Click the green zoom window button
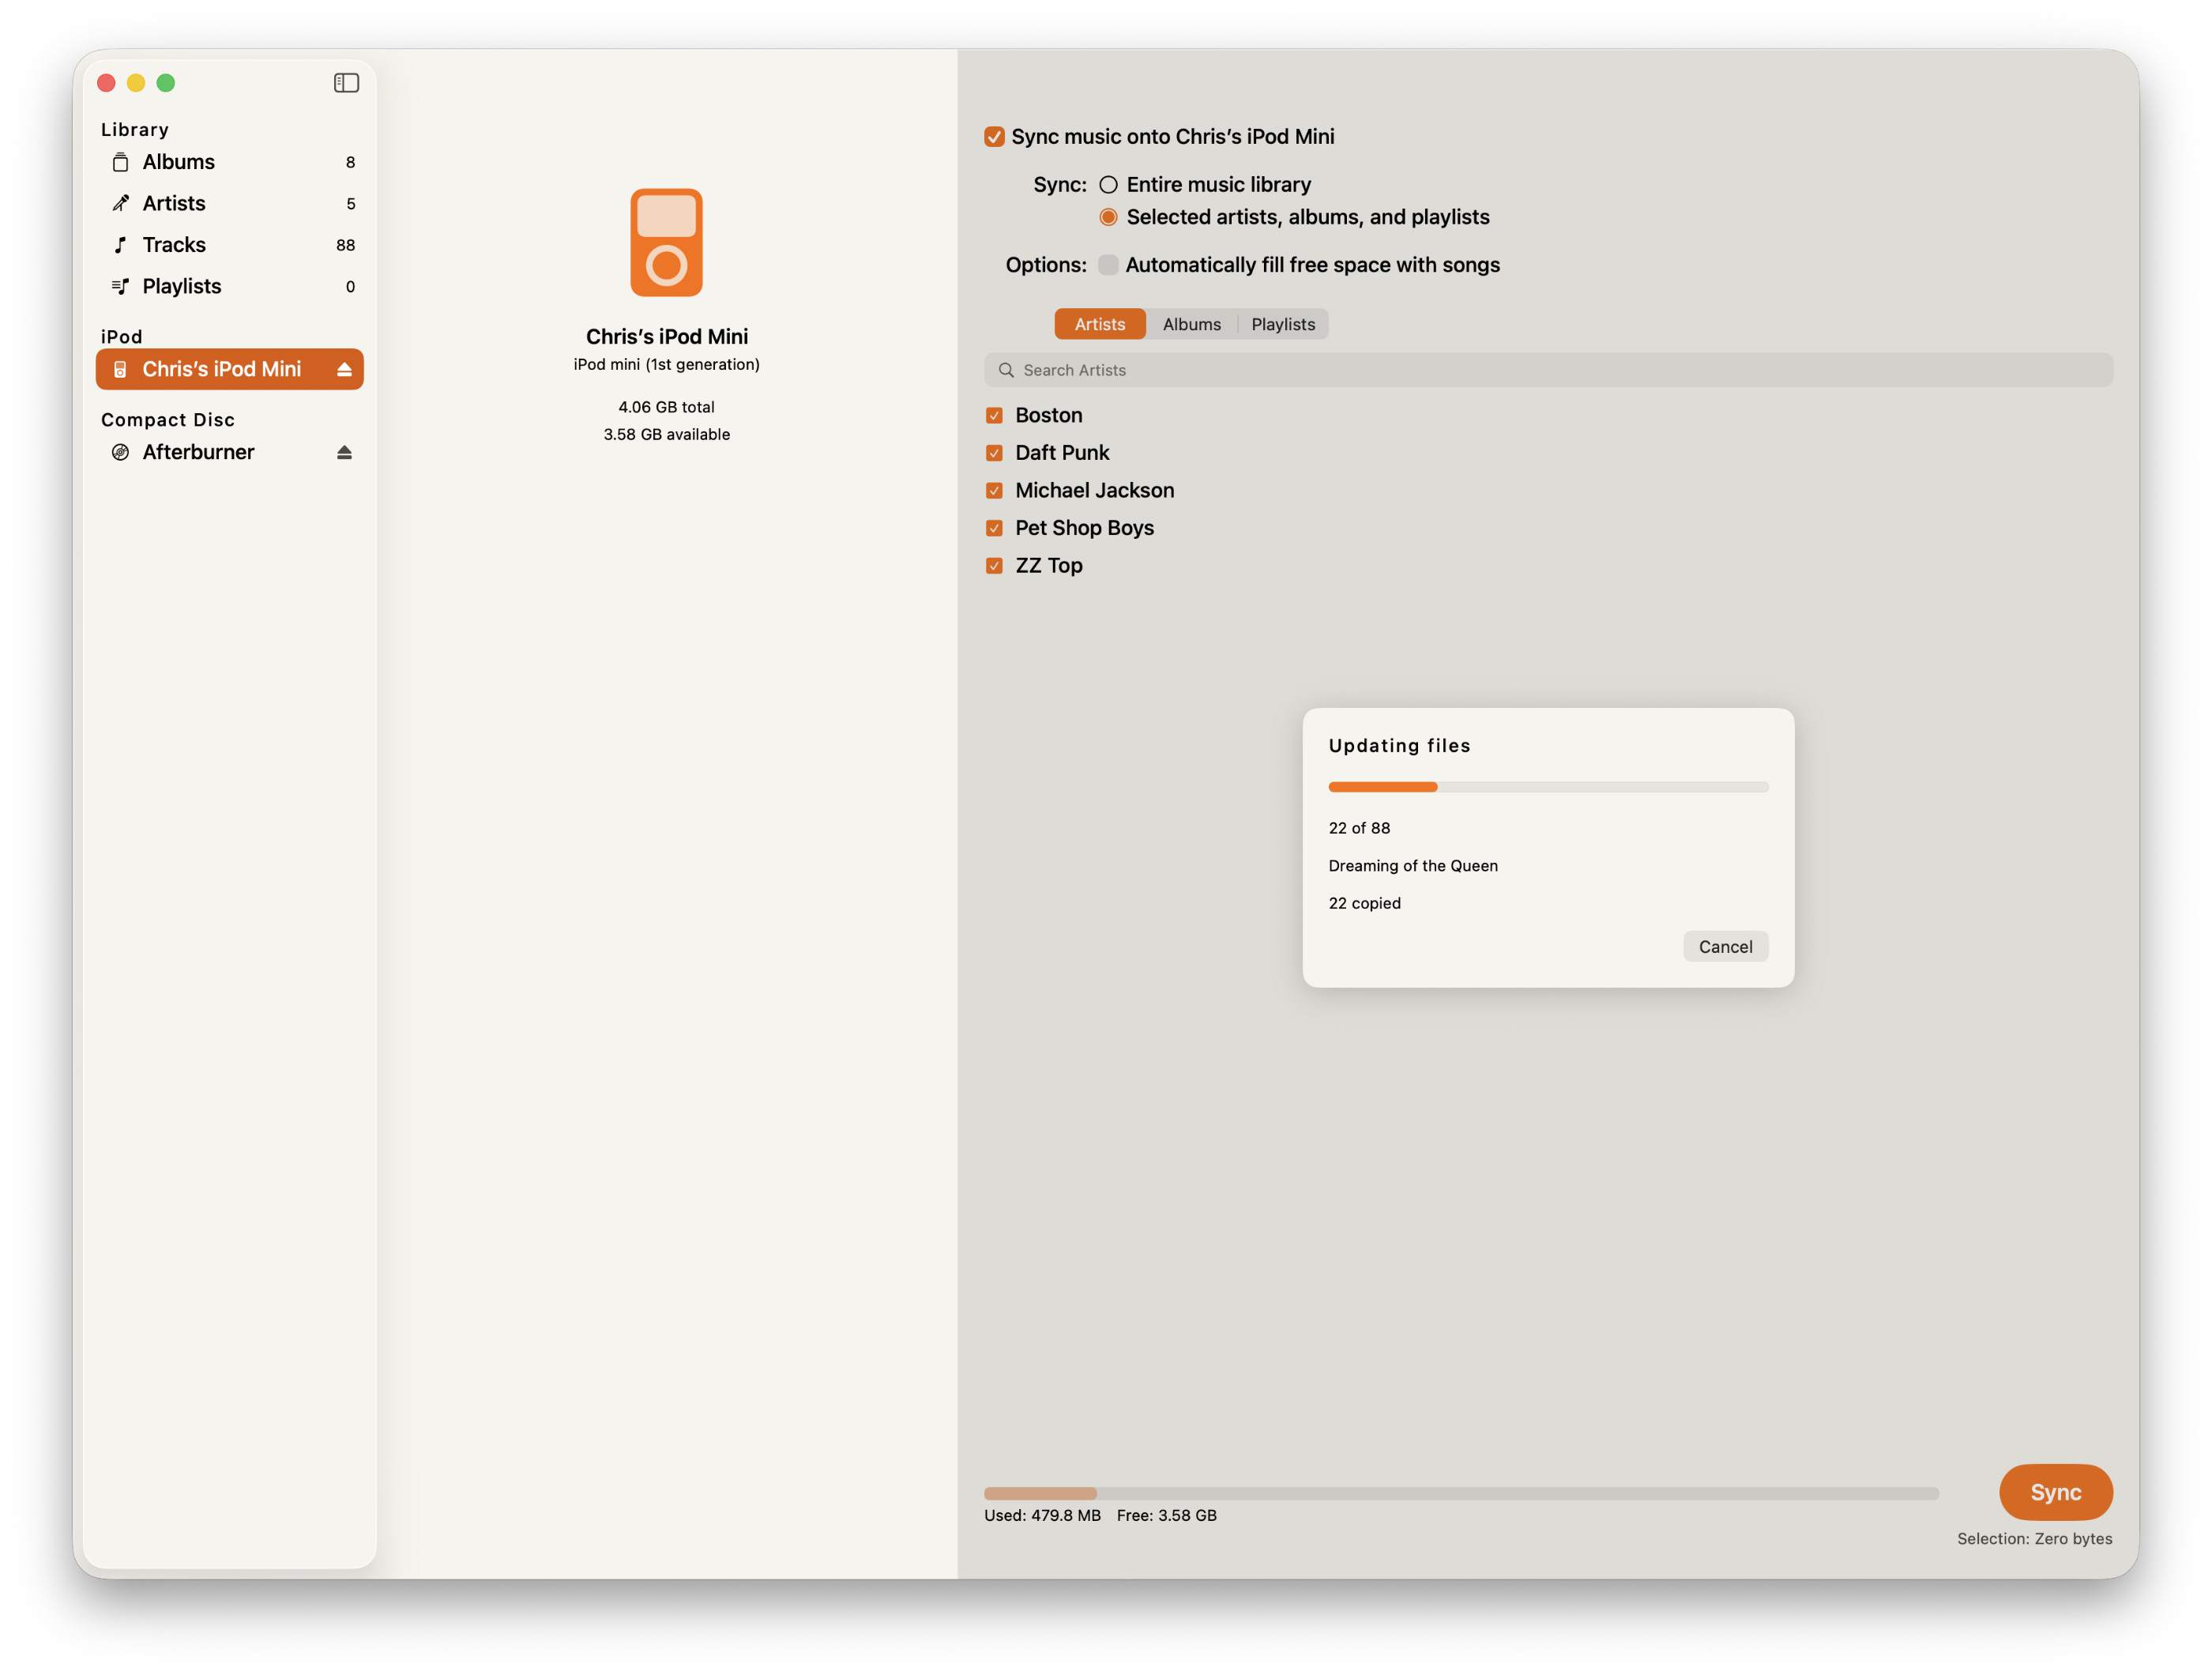 point(166,83)
